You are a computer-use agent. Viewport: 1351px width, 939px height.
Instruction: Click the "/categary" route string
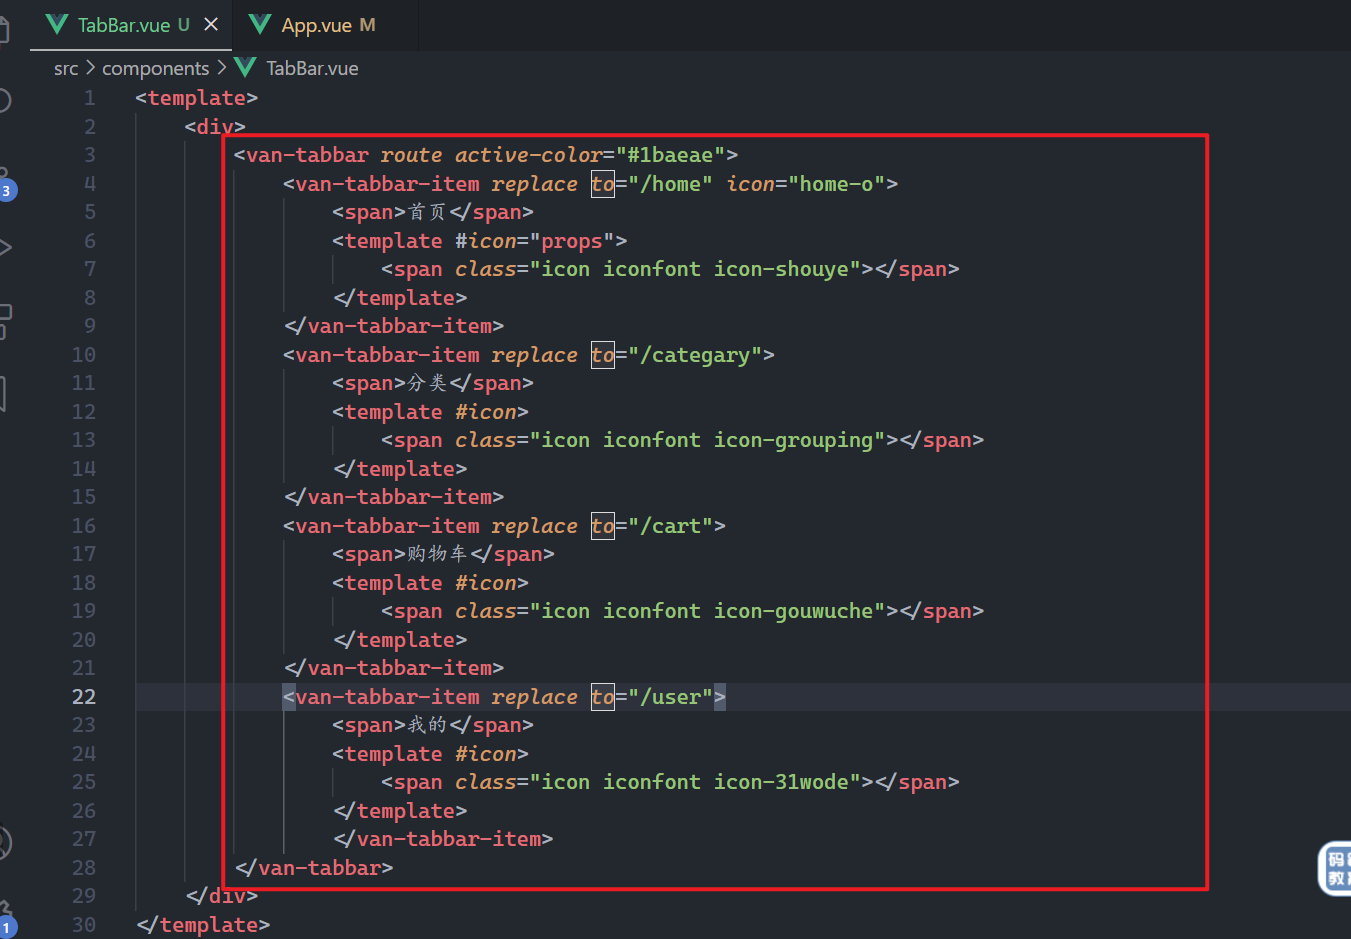pyautogui.click(x=695, y=355)
